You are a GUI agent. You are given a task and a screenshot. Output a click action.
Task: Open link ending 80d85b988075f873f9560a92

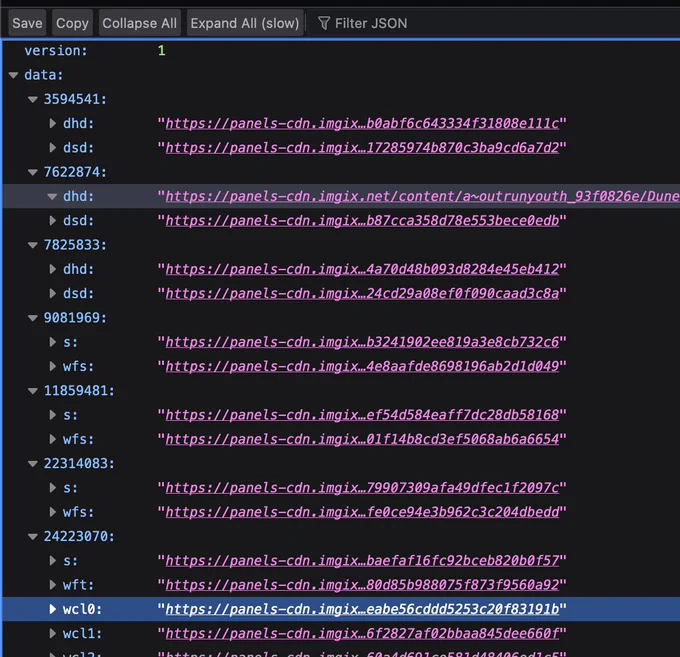362,585
